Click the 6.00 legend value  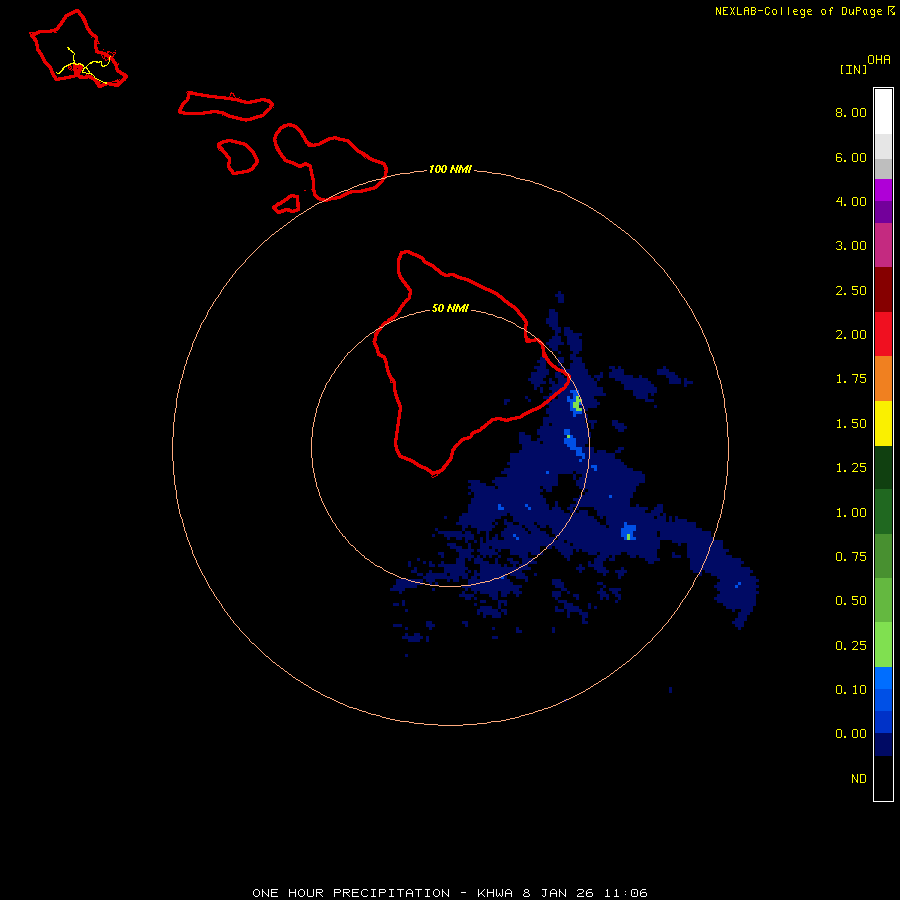(x=851, y=157)
